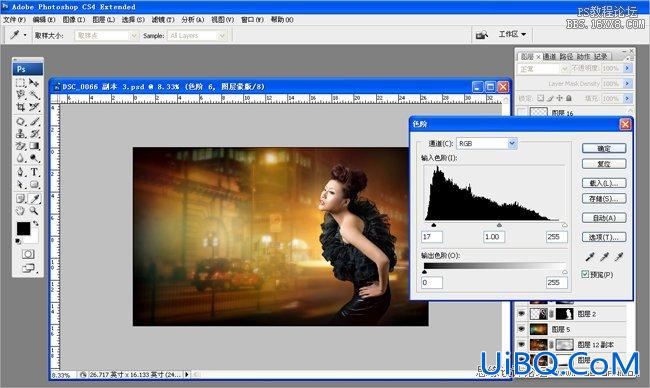Screen dimensions: 650x388
Task: Select the Slice tool
Action: click(x=34, y=107)
